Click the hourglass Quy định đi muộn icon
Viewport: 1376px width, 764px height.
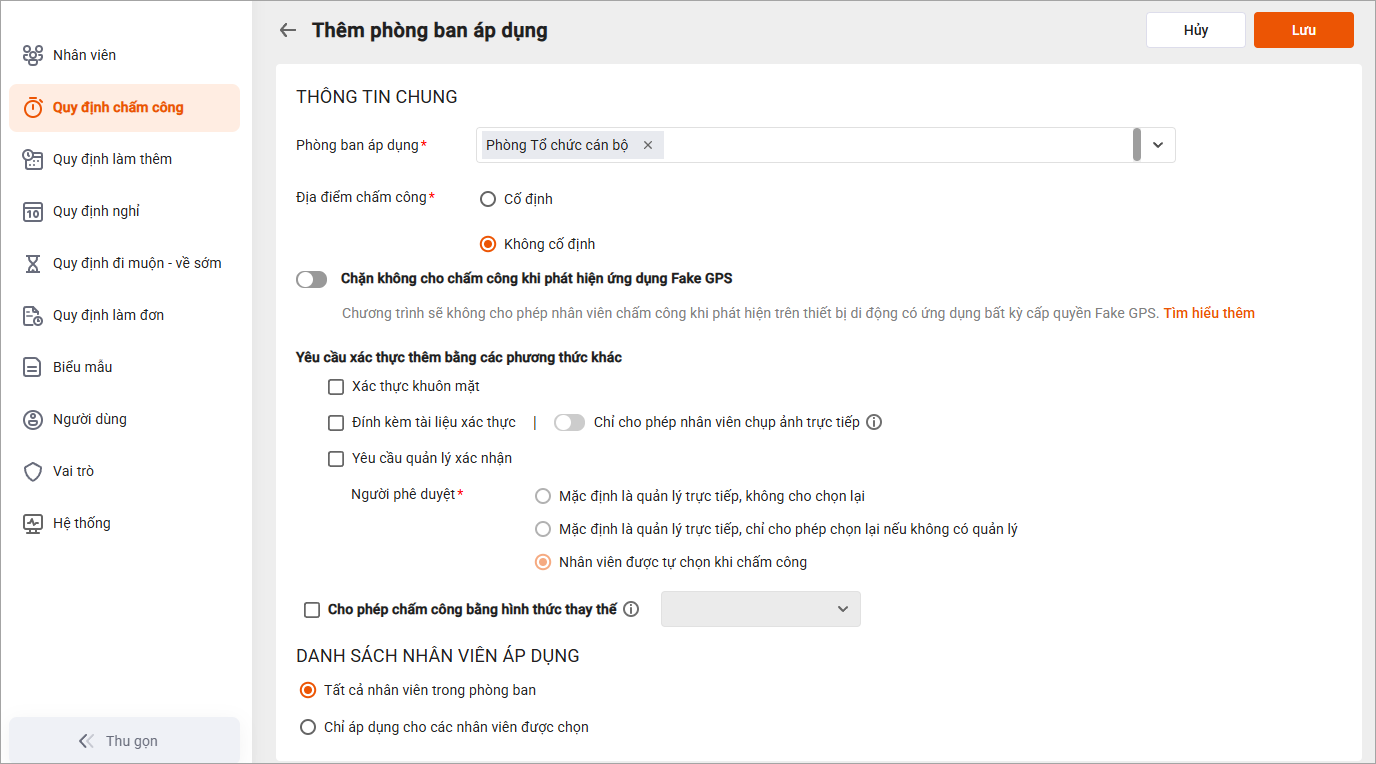click(33, 263)
